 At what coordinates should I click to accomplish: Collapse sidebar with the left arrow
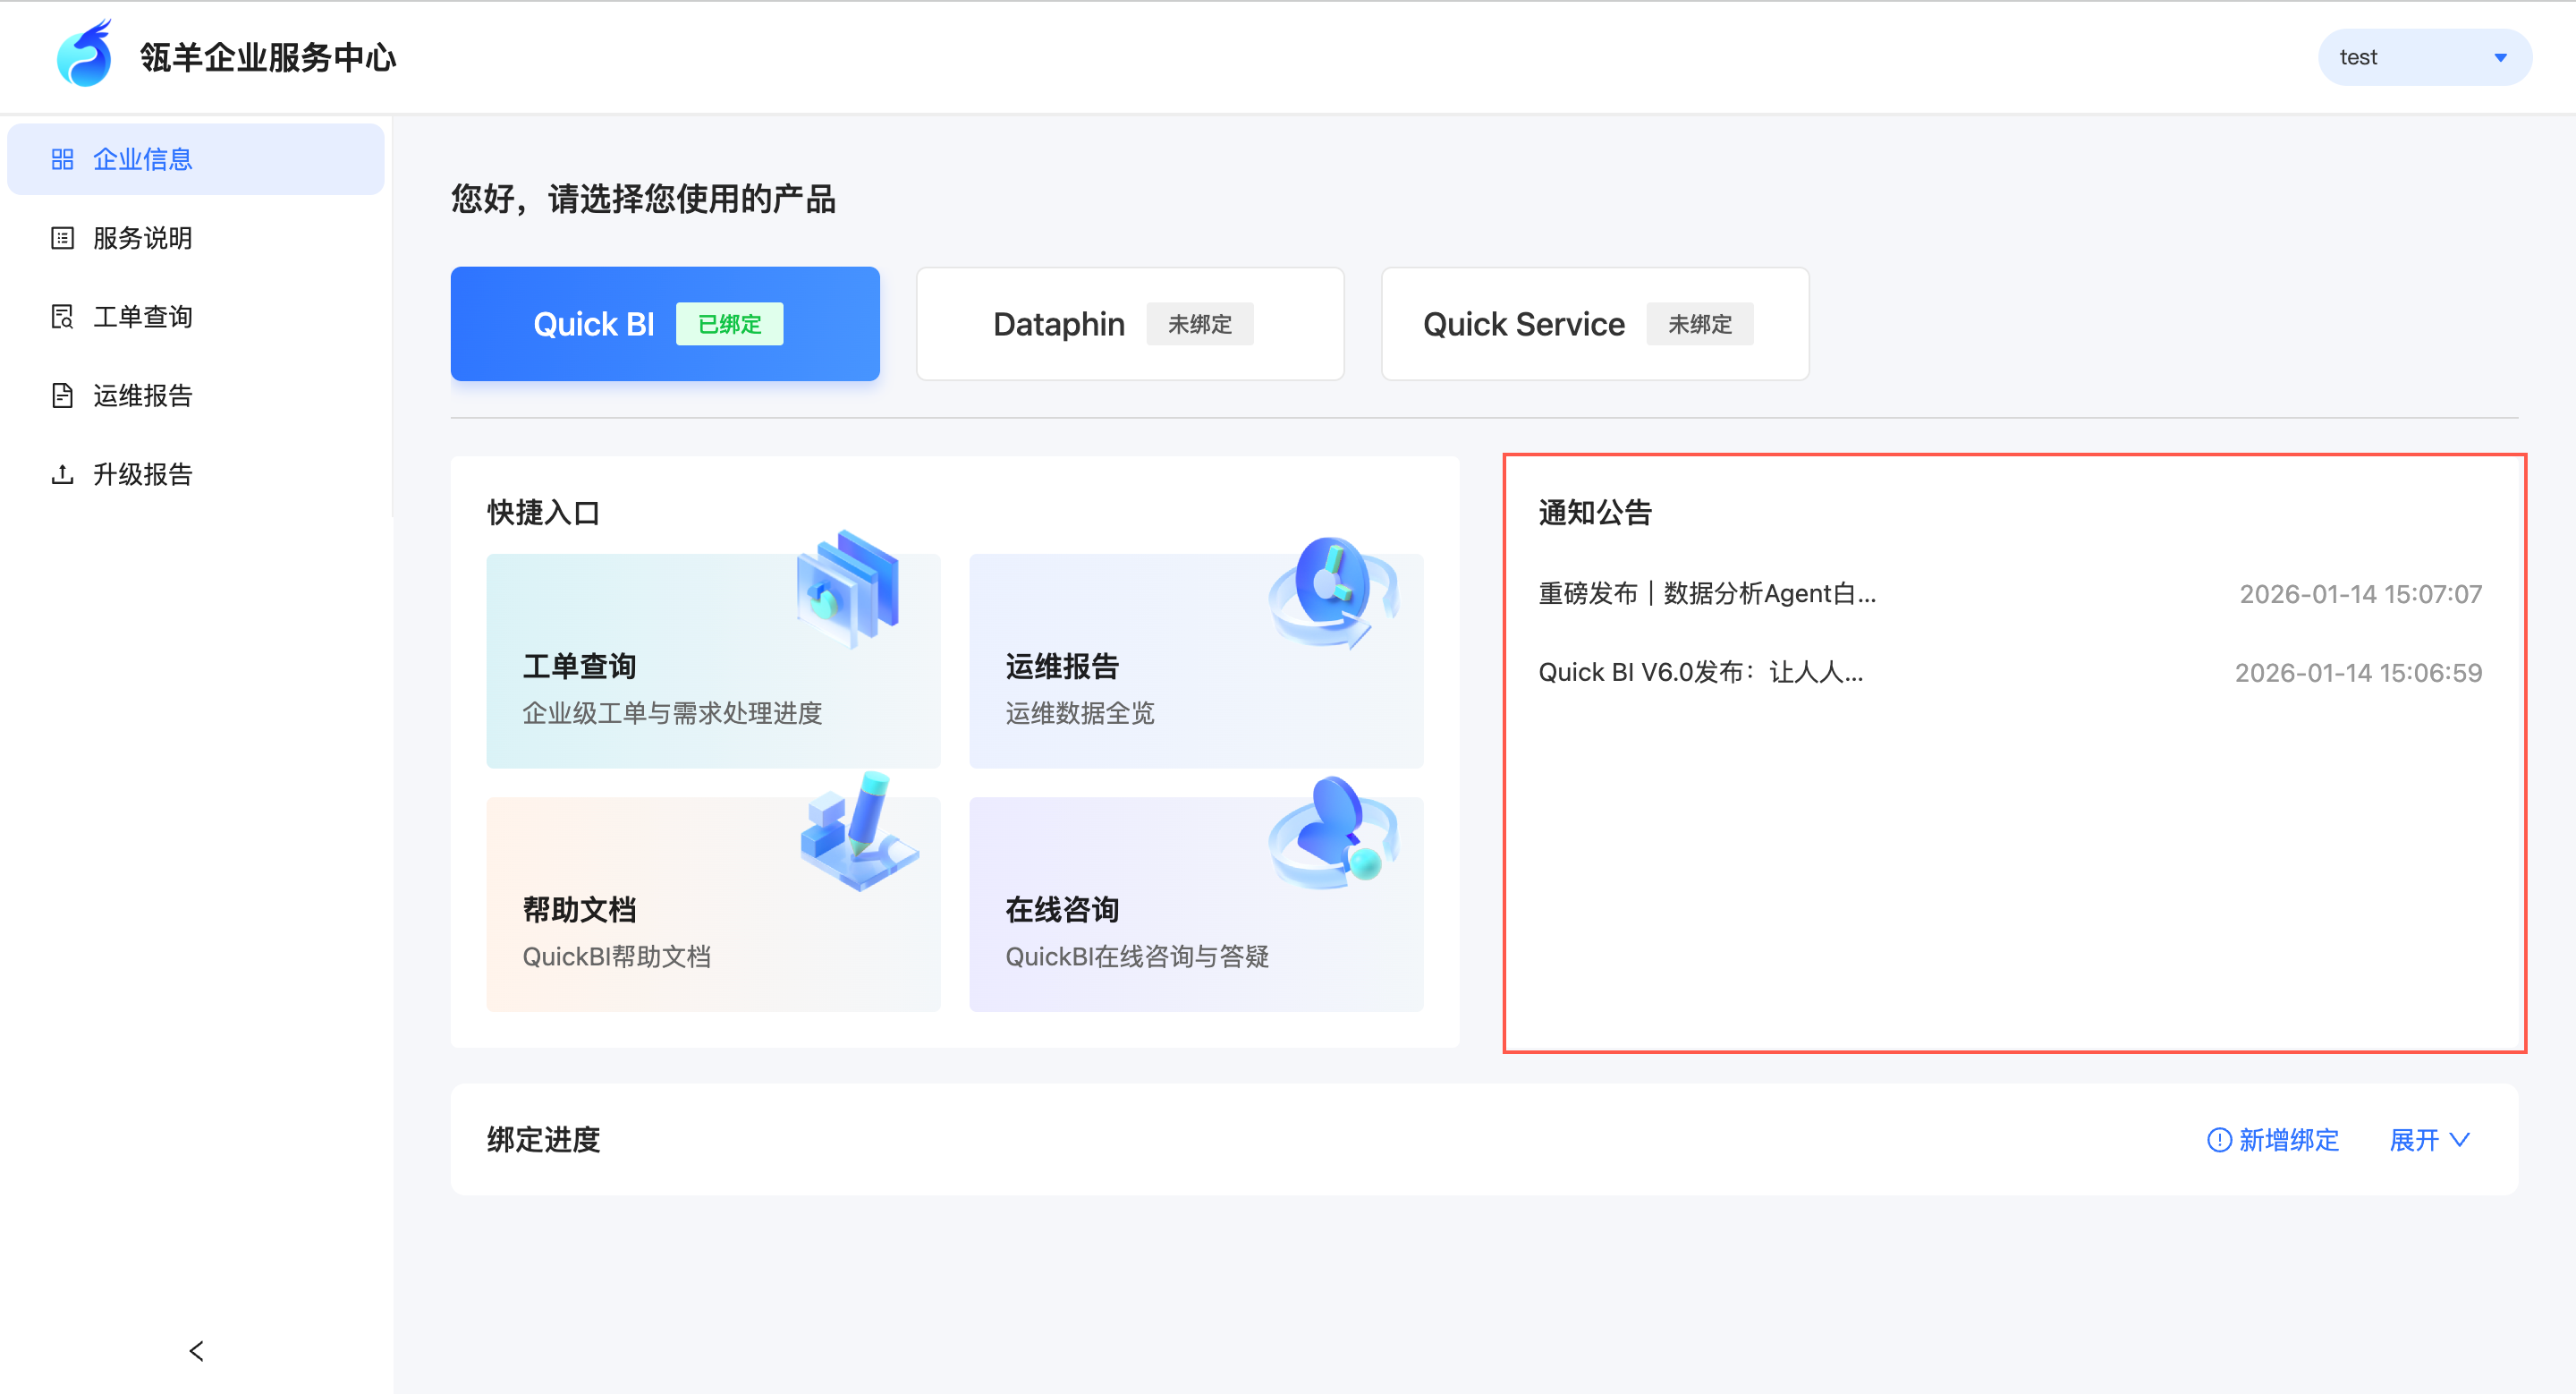[x=196, y=1351]
